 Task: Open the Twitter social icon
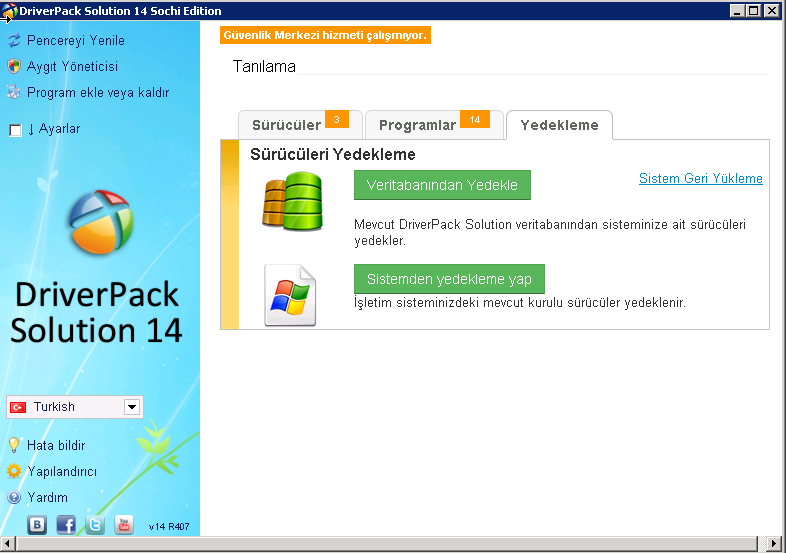pyautogui.click(x=95, y=525)
